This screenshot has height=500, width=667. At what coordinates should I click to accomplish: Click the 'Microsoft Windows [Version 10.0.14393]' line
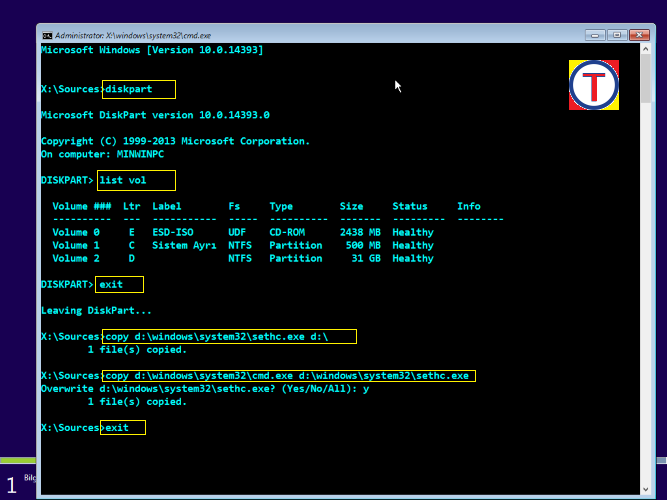pos(152,50)
